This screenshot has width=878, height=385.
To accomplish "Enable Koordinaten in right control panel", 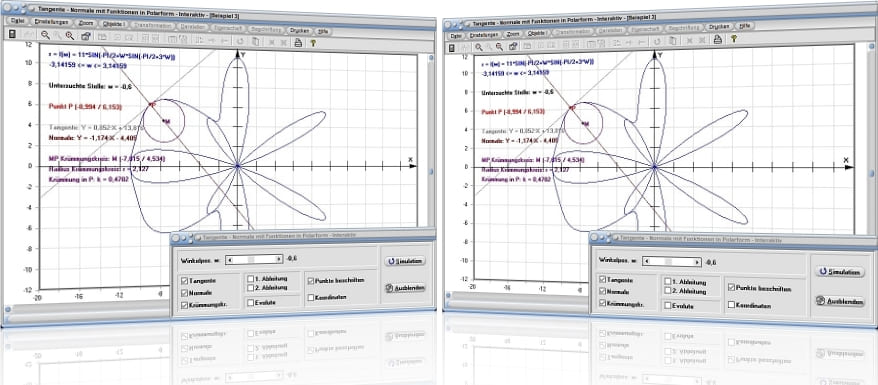I will click(x=731, y=304).
